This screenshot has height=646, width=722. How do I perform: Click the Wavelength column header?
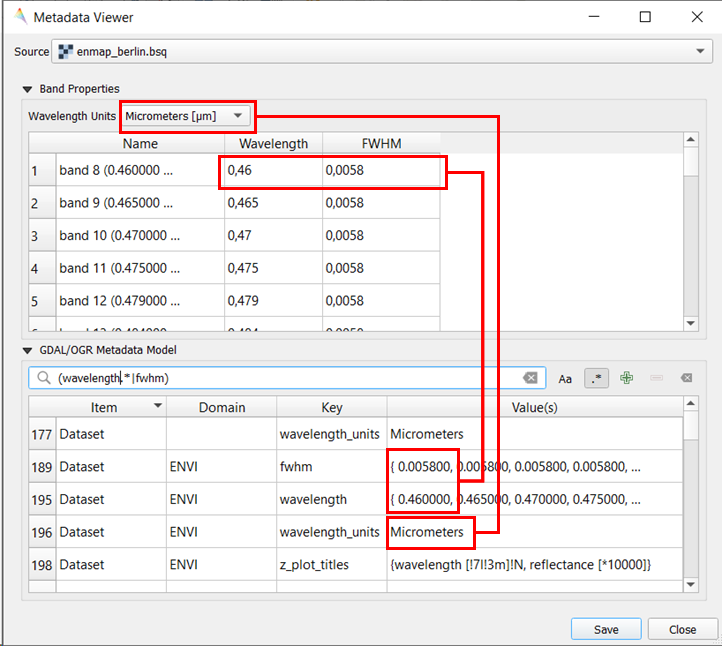point(274,144)
